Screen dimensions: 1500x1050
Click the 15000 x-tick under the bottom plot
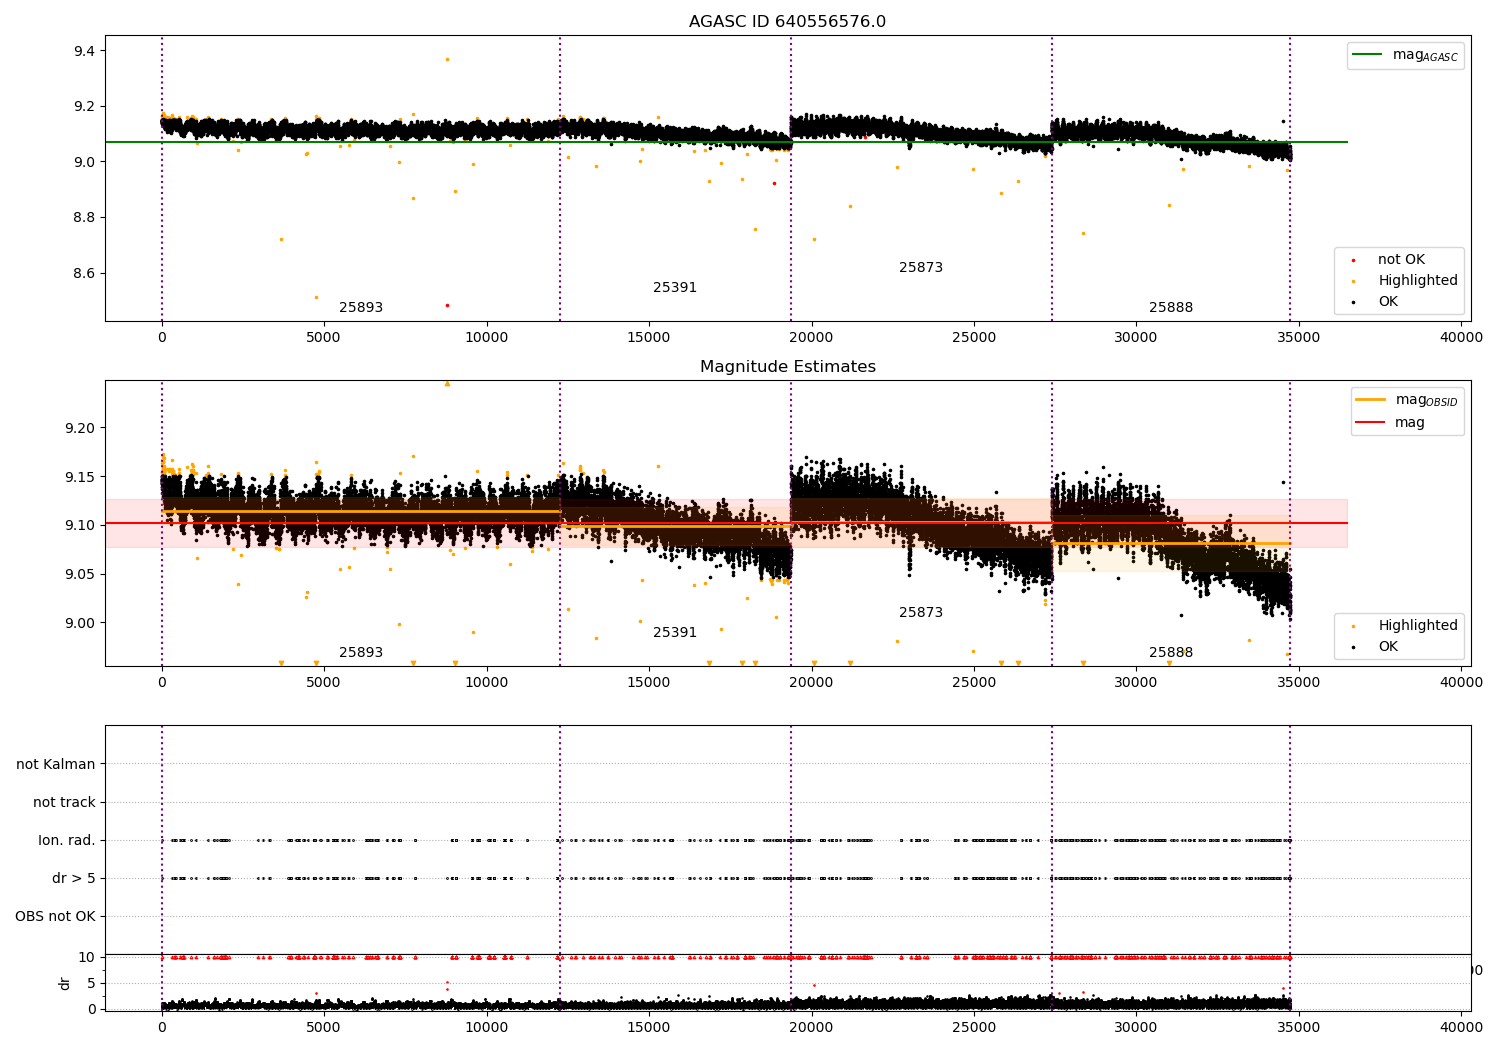[649, 1027]
